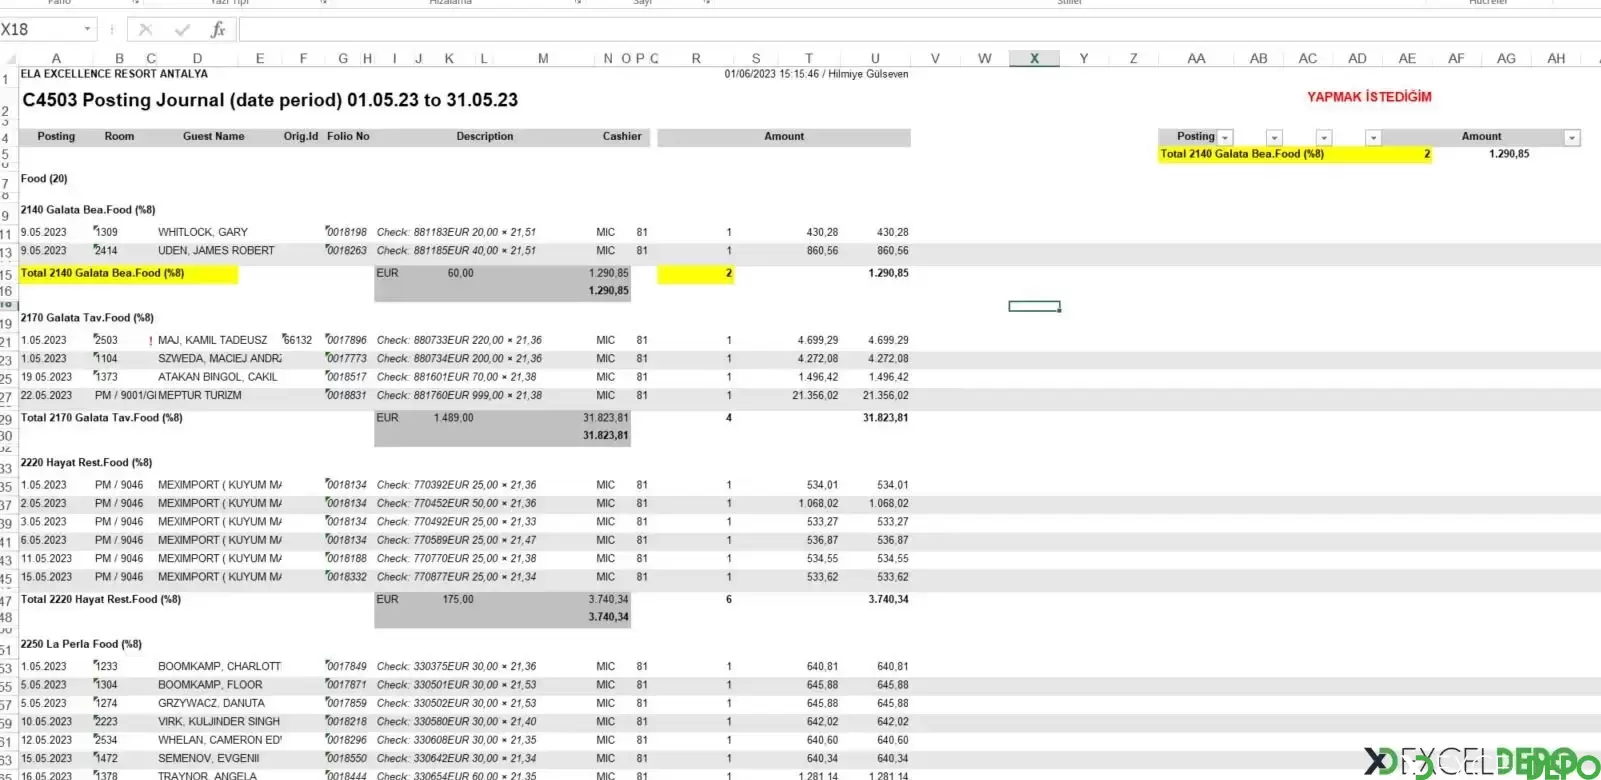1601x780 pixels.
Task: Click the Select All corner triangle
Action: pos(9,59)
